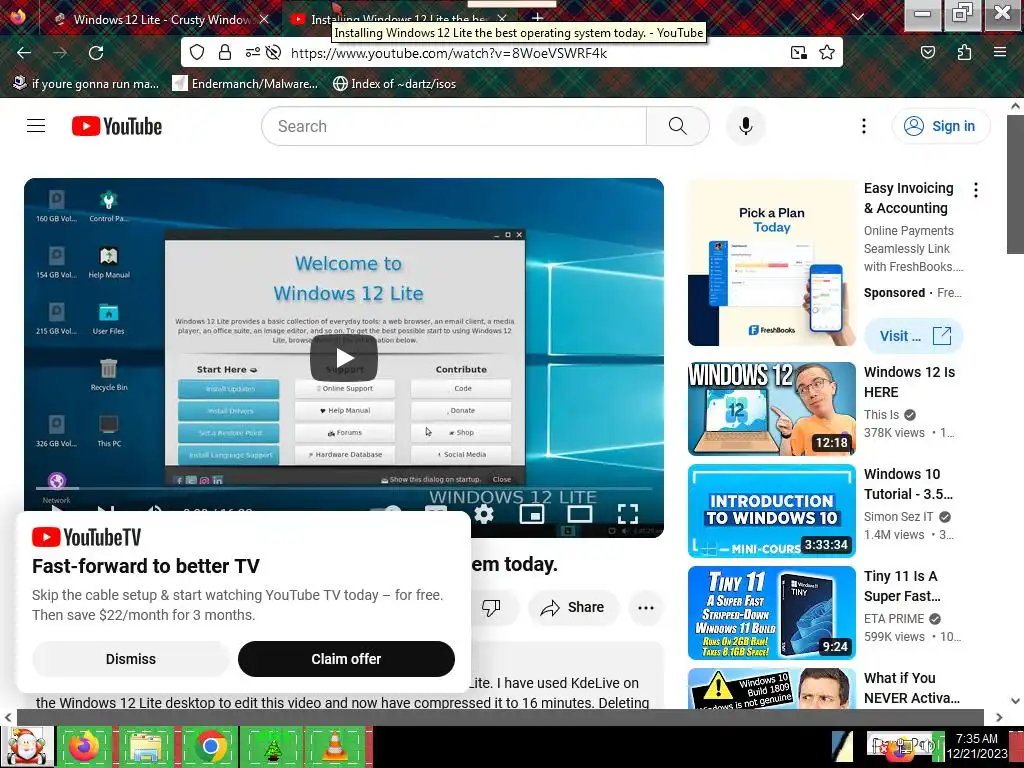Open 'if youre gonna run ma...' bookmark
The width and height of the screenshot is (1024, 768).
[x=86, y=84]
